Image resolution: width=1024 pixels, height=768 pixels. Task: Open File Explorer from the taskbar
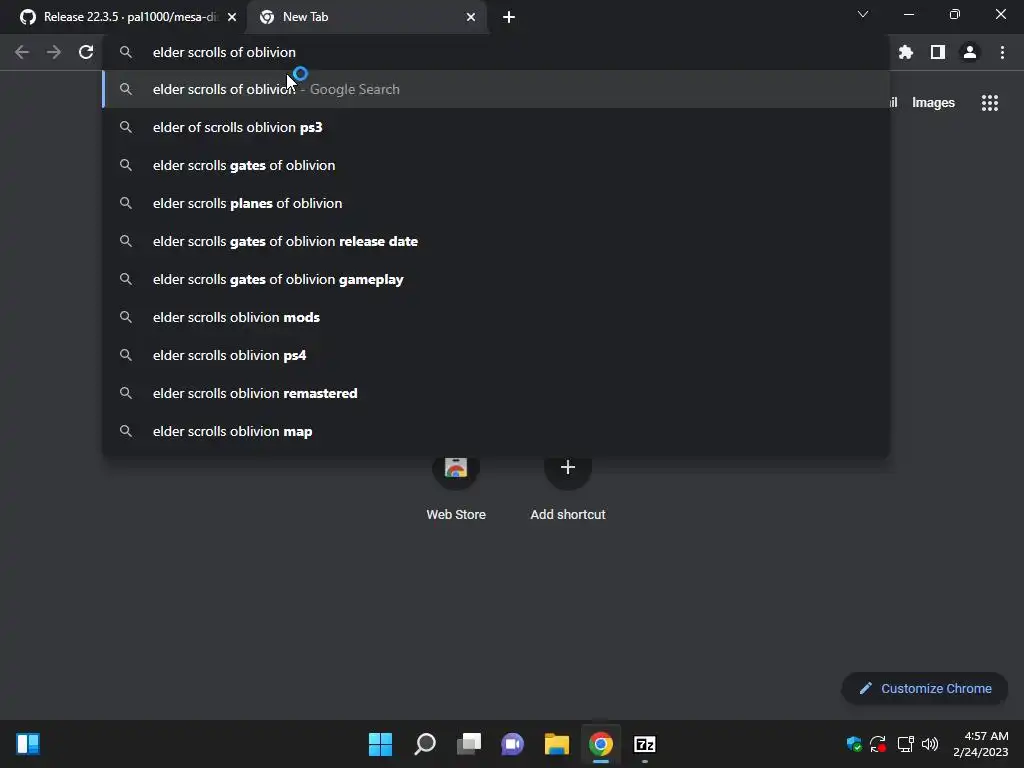click(x=556, y=744)
